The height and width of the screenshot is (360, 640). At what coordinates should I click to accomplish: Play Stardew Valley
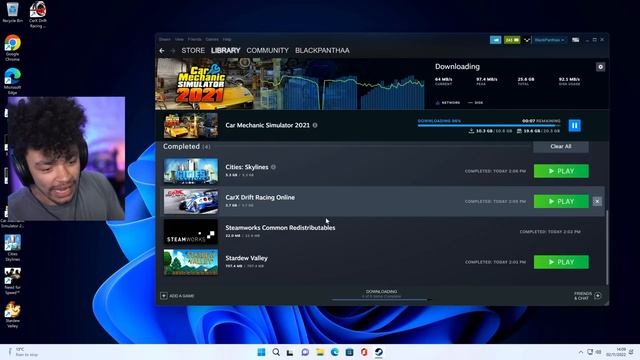coord(561,262)
